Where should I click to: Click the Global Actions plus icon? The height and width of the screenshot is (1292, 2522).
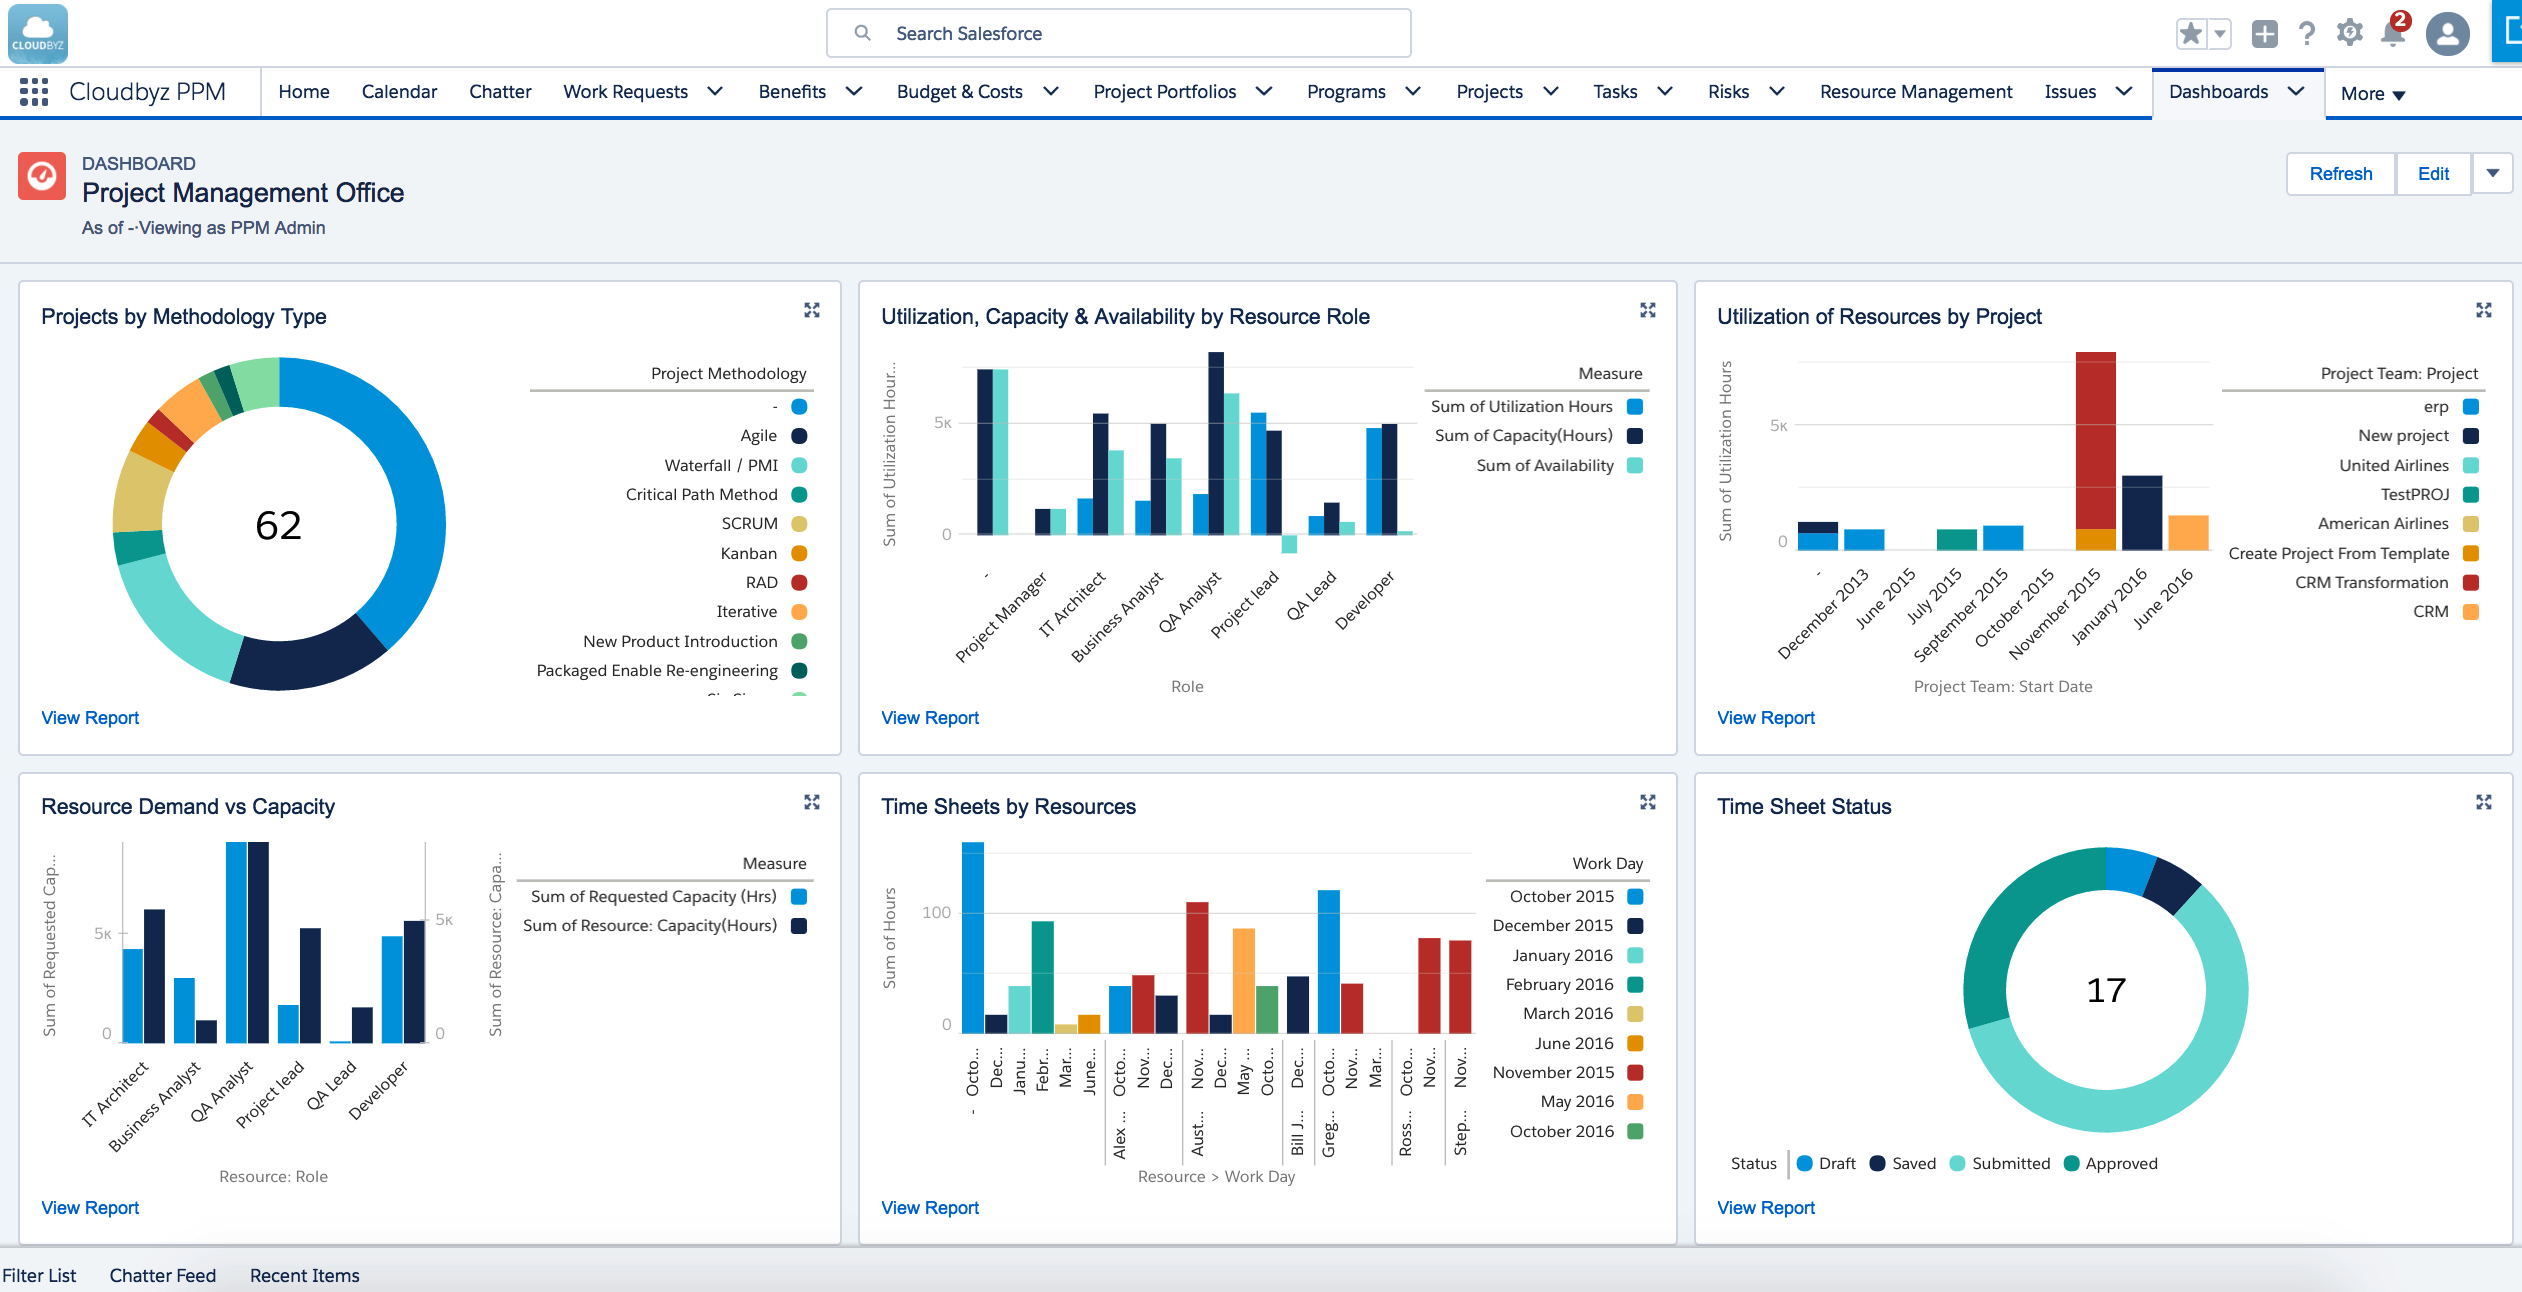[2264, 34]
